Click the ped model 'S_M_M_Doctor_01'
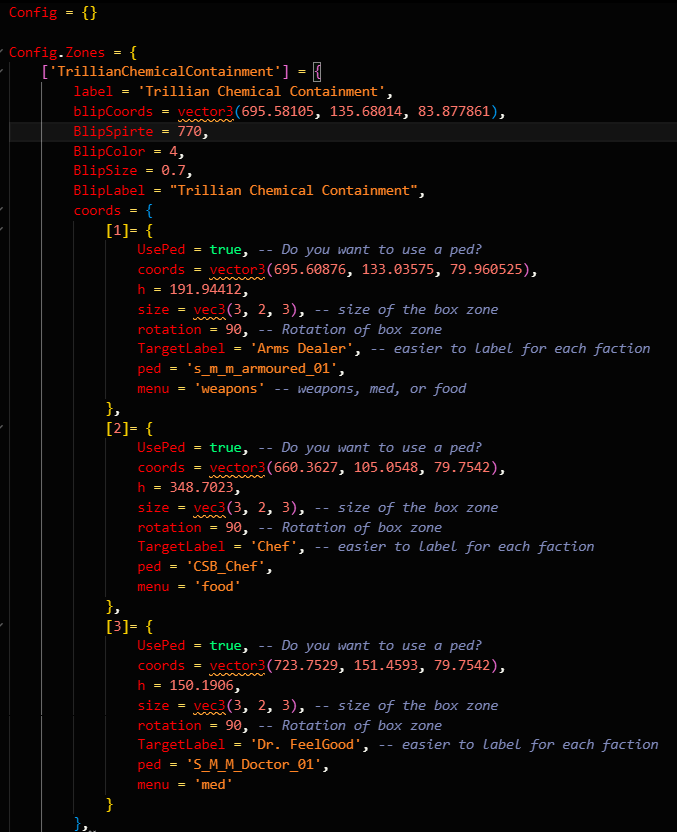677x832 pixels. click(x=253, y=764)
